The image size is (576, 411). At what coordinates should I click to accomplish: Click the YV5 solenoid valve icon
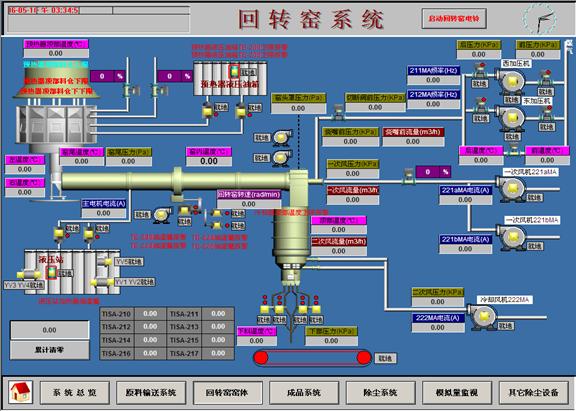[105, 262]
